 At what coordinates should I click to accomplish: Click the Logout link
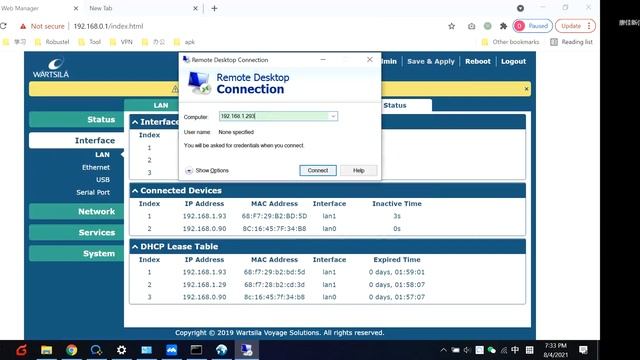click(513, 61)
